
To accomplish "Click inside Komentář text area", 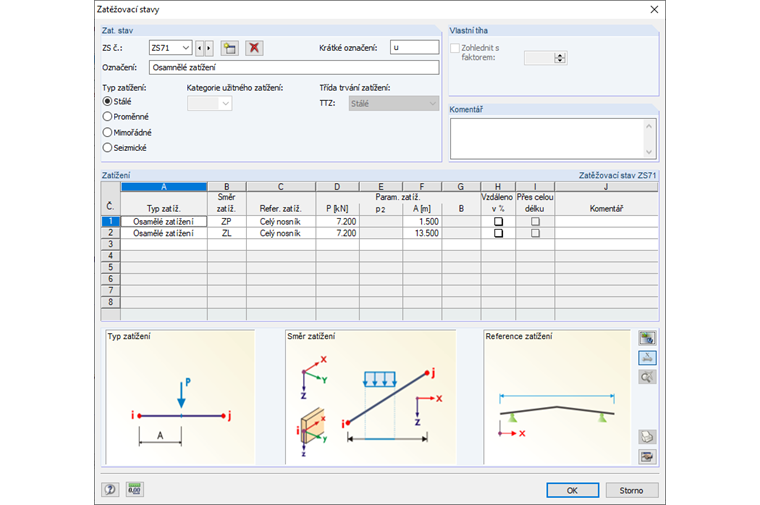I will click(x=553, y=139).
